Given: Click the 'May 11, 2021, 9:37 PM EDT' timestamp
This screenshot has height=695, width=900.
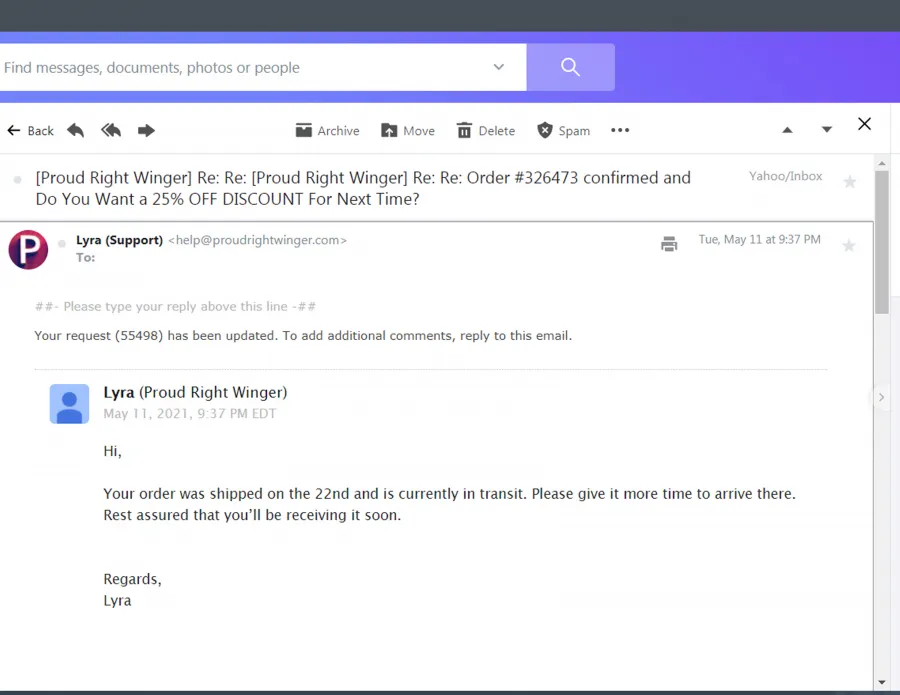Looking at the screenshot, I should (189, 414).
